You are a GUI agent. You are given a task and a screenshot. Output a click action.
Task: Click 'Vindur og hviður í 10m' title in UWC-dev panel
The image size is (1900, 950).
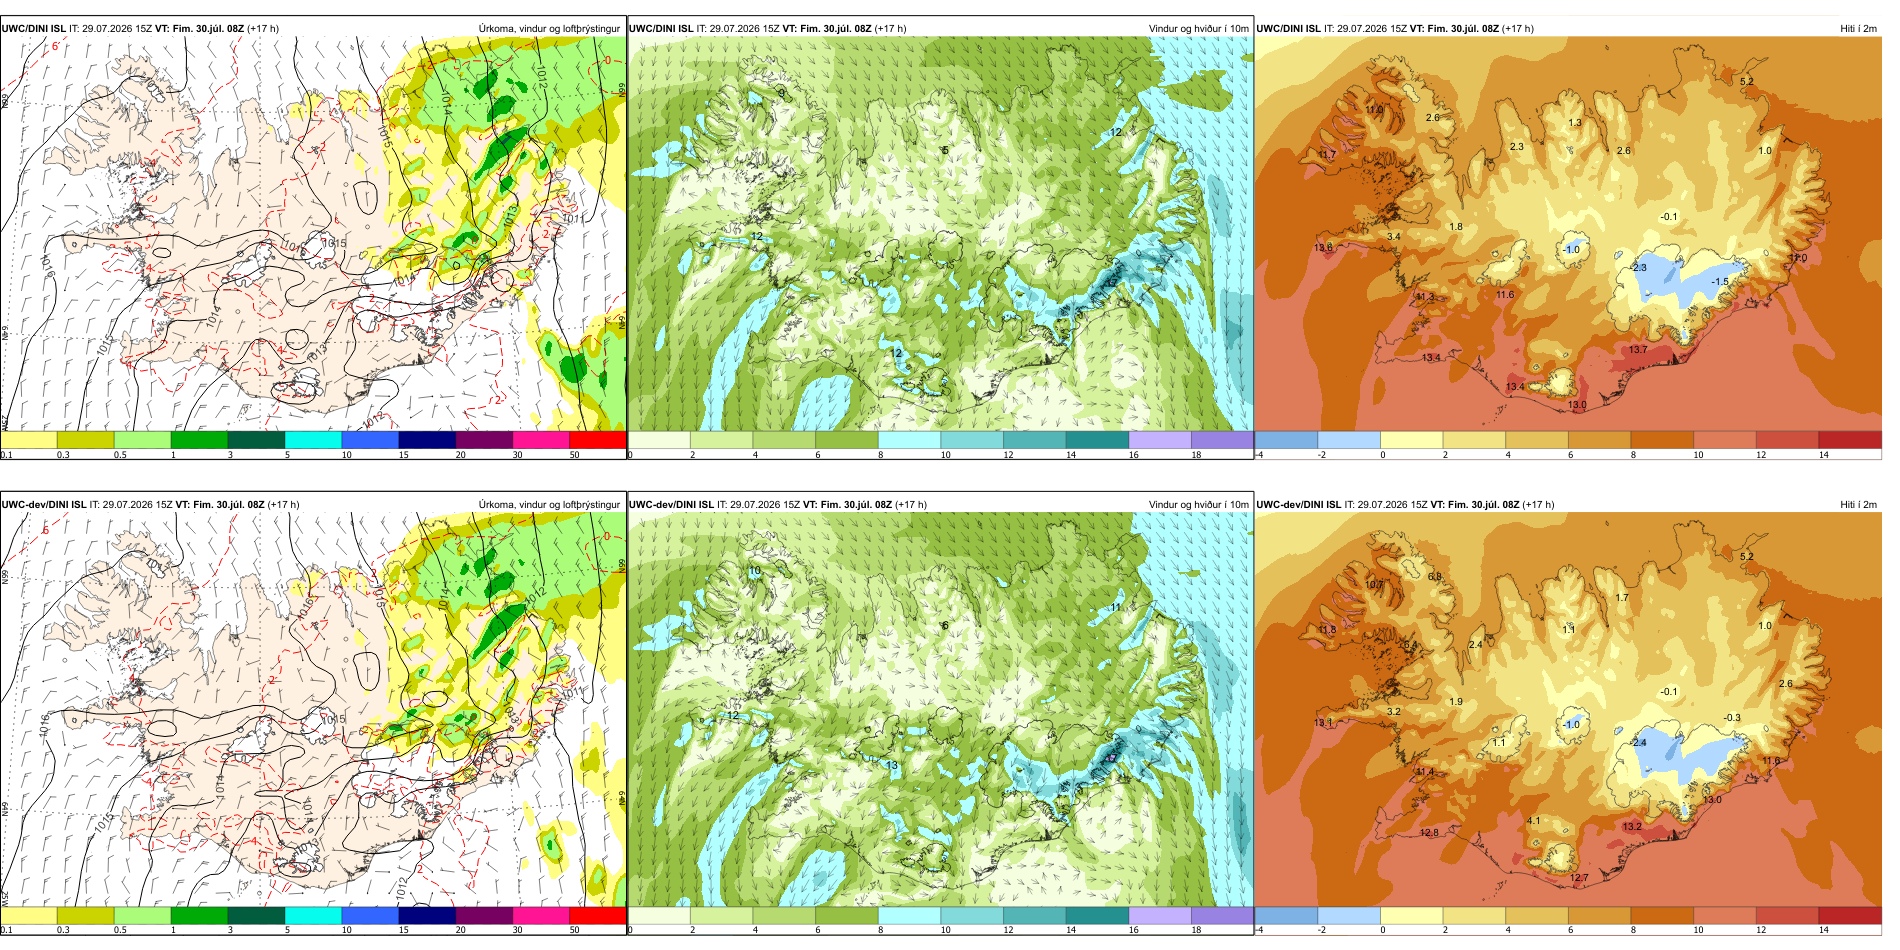coord(1198,505)
